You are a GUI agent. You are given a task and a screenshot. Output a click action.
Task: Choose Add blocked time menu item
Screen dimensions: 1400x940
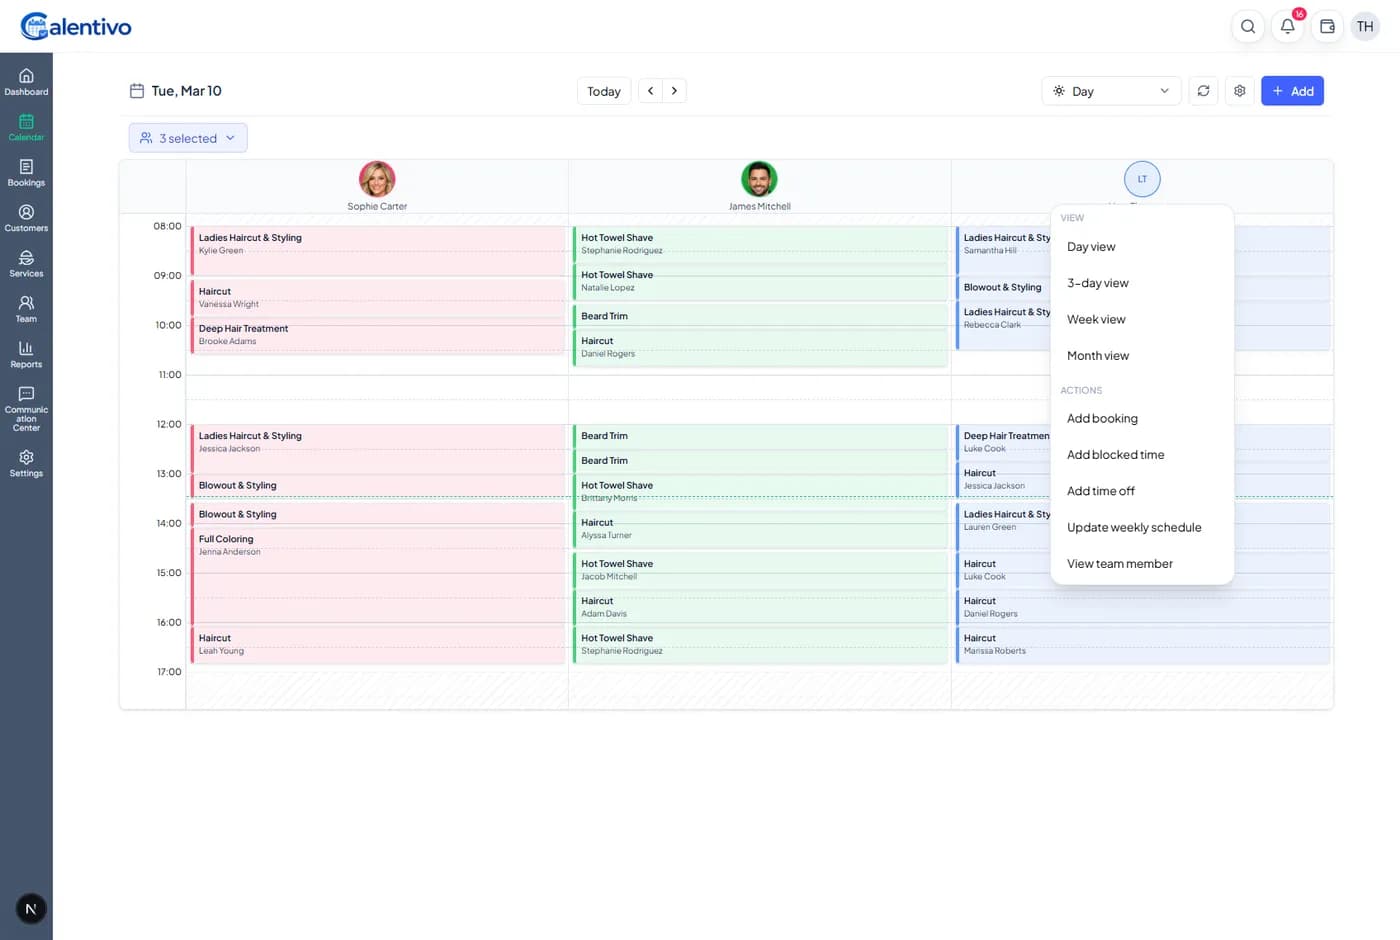tap(1115, 455)
